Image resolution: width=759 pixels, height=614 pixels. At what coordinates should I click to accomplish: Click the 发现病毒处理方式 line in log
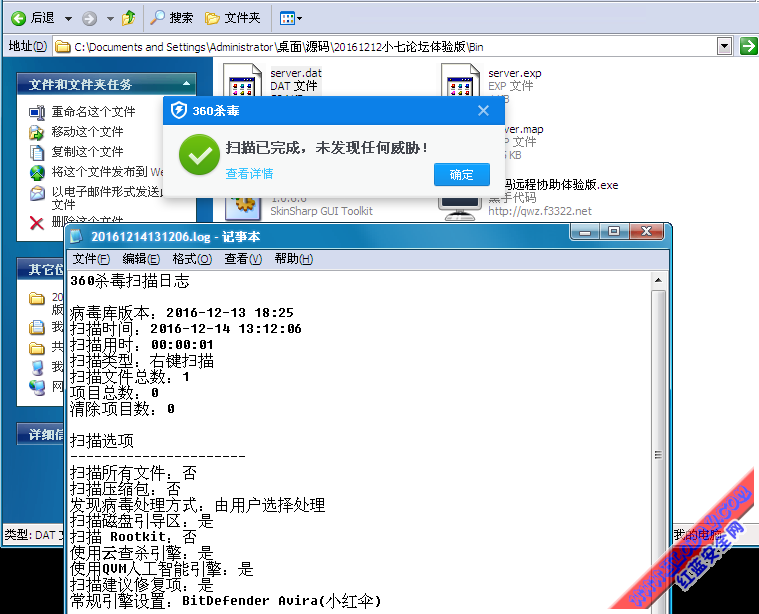pyautogui.click(x=197, y=505)
